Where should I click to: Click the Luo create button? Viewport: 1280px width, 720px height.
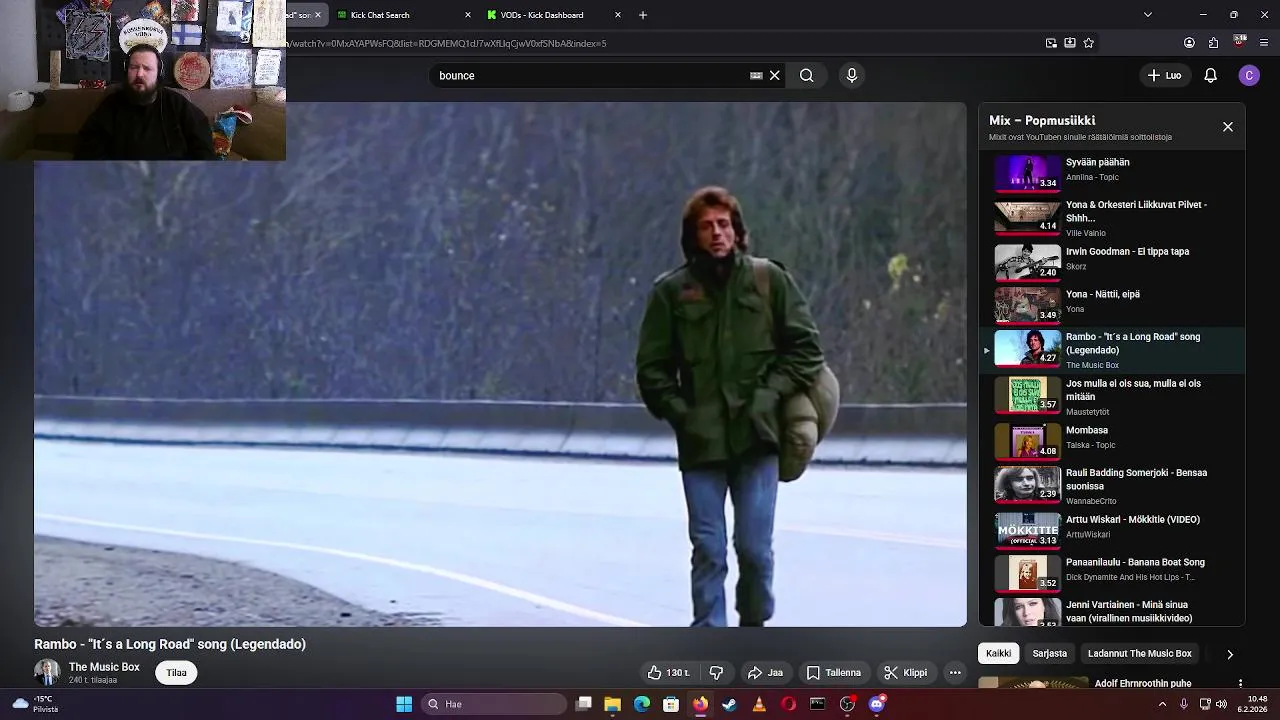coord(1164,75)
